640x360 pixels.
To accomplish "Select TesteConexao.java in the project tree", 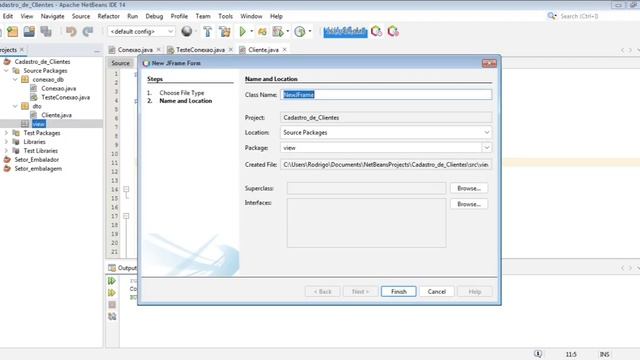I will (65, 97).
